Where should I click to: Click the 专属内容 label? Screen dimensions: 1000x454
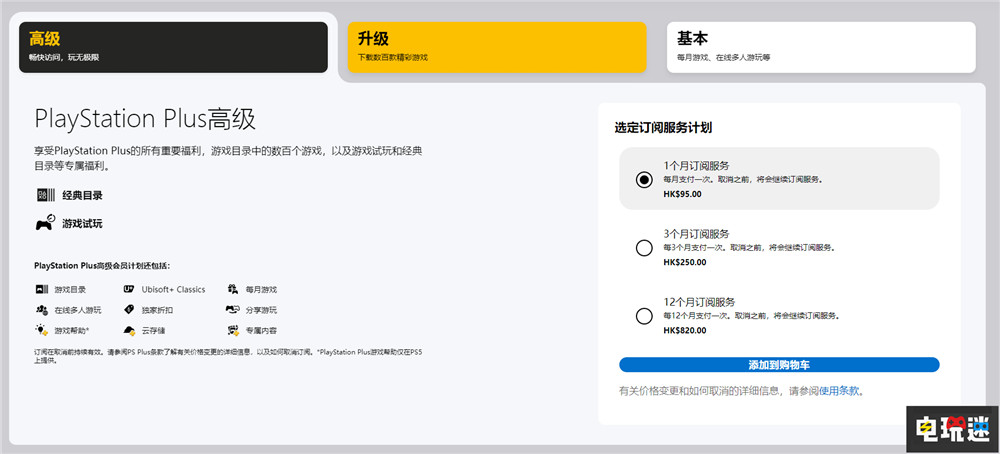click(x=261, y=331)
